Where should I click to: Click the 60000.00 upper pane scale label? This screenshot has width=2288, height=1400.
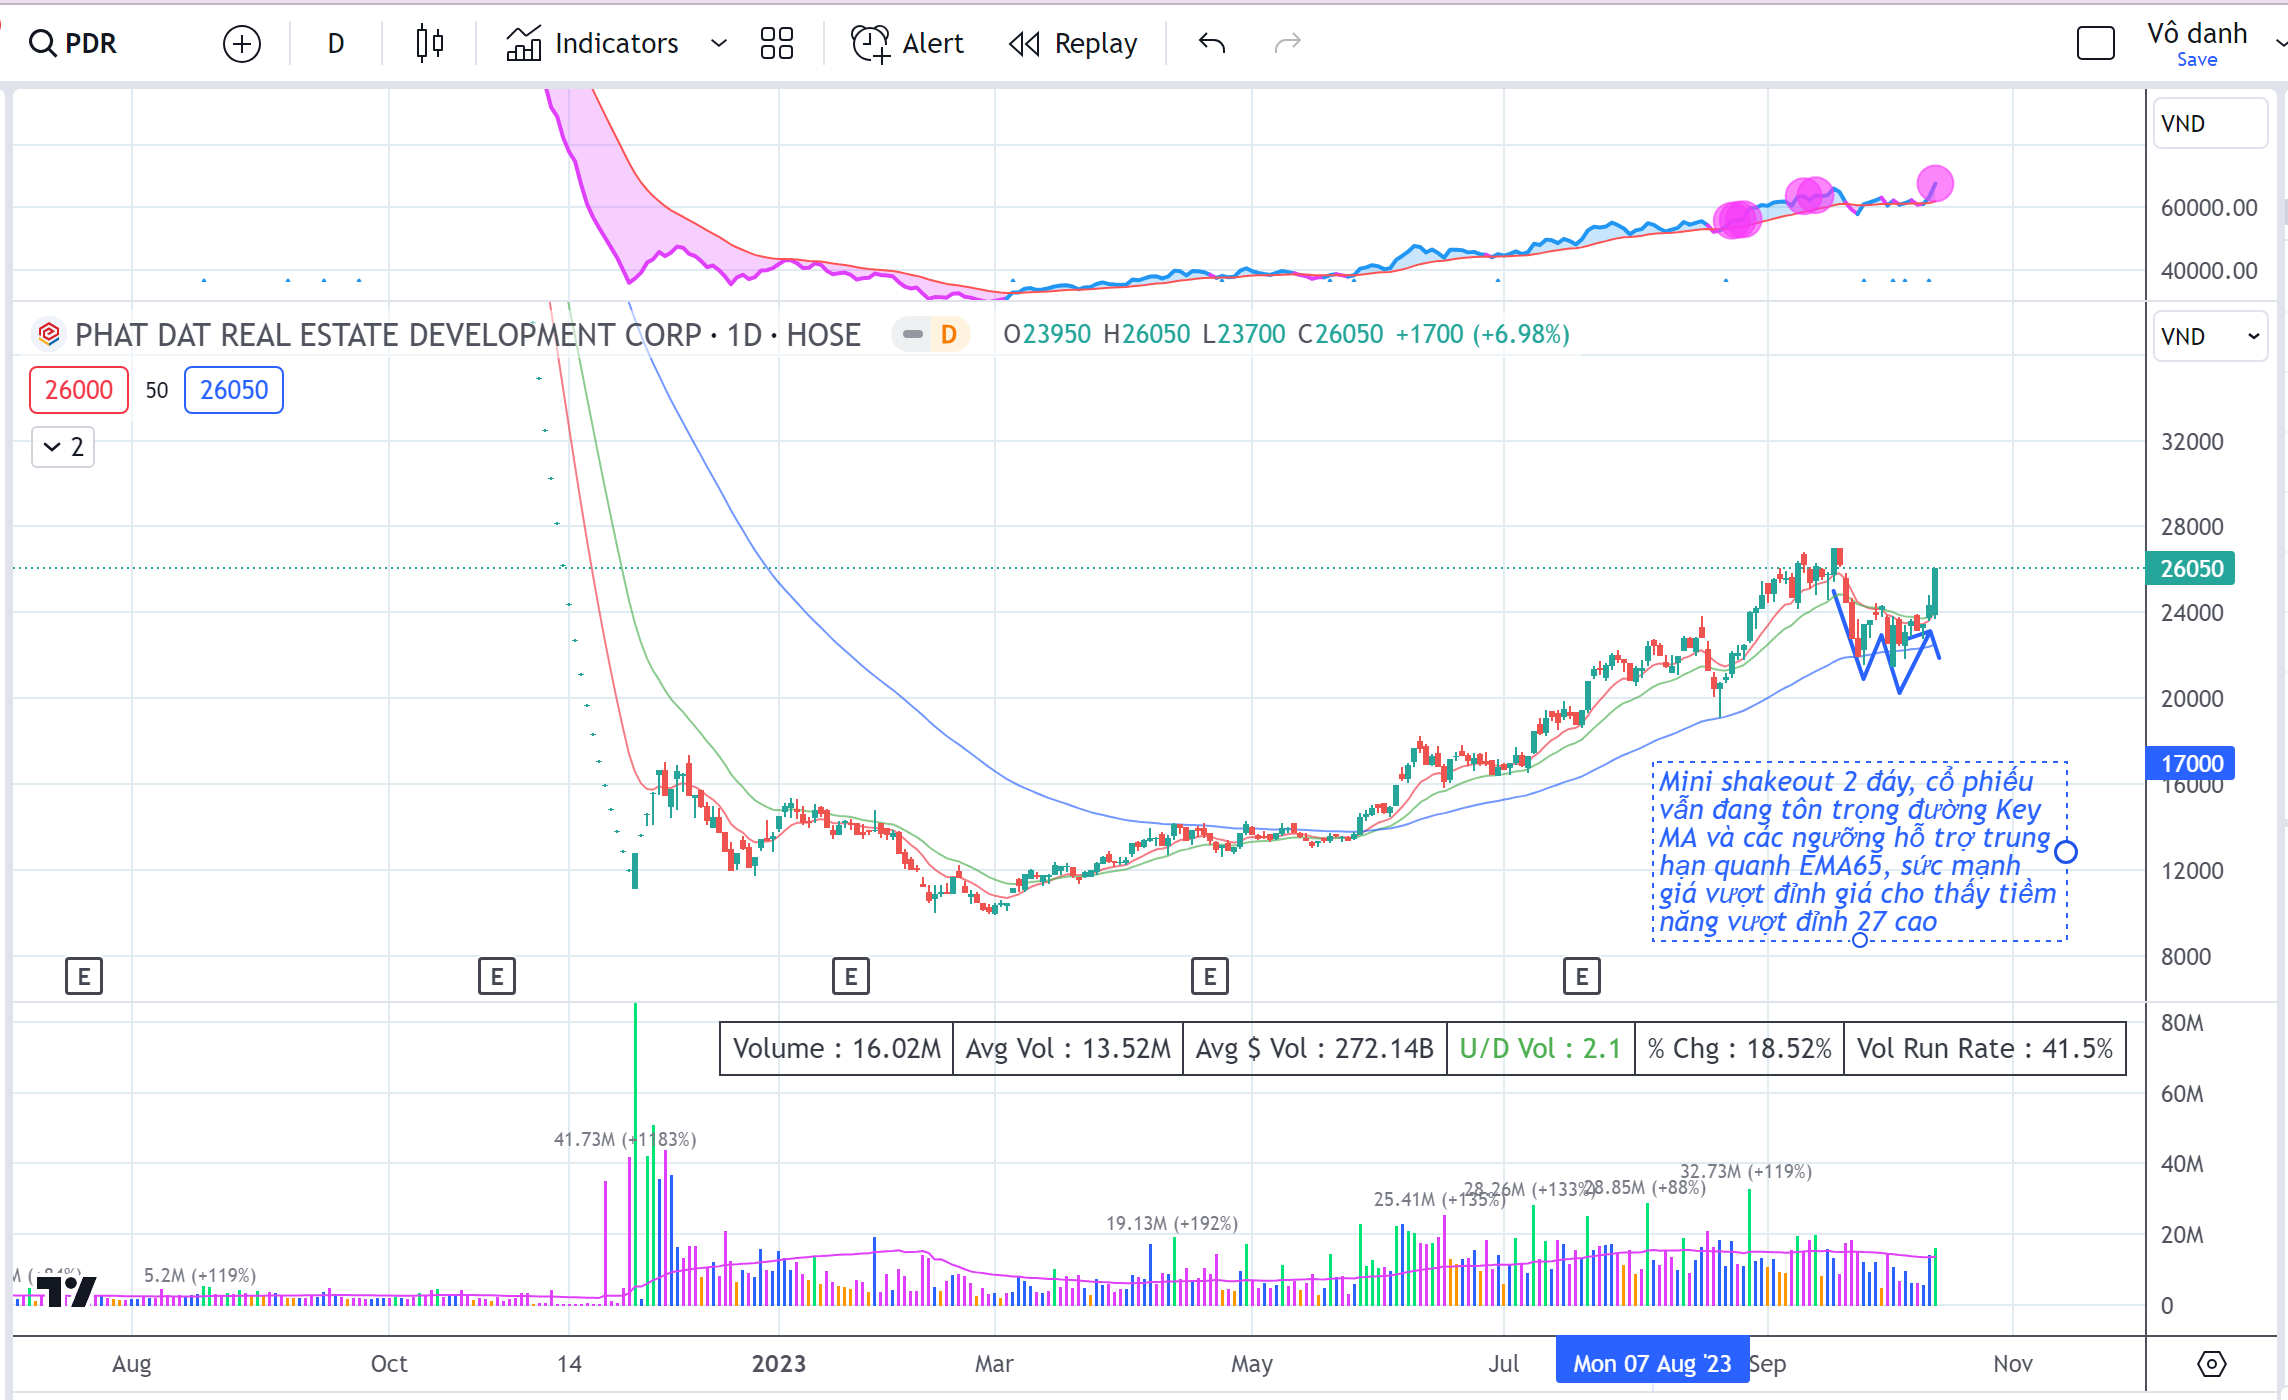click(x=2209, y=207)
